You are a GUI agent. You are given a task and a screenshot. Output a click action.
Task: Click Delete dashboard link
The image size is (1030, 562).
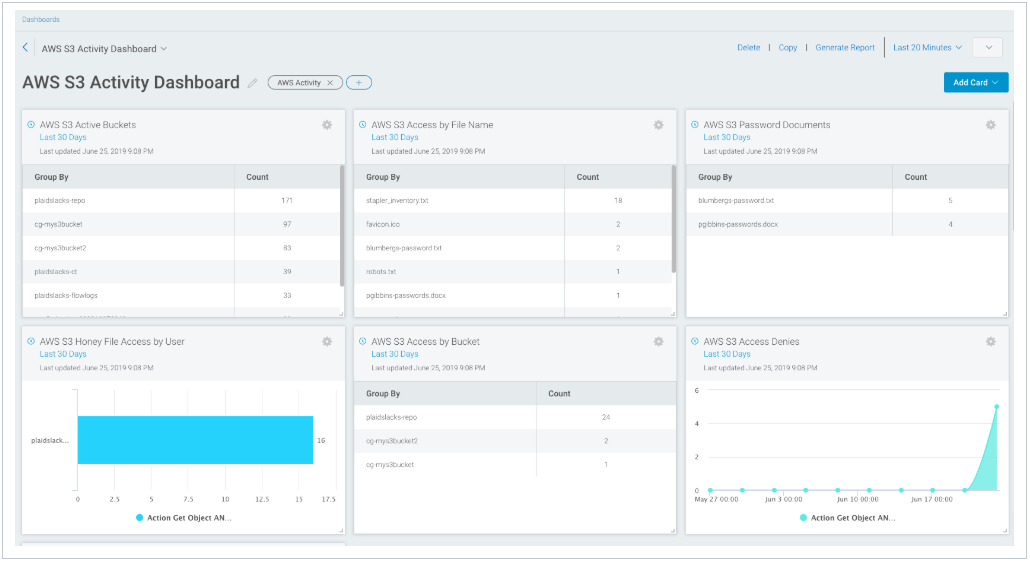coord(748,48)
